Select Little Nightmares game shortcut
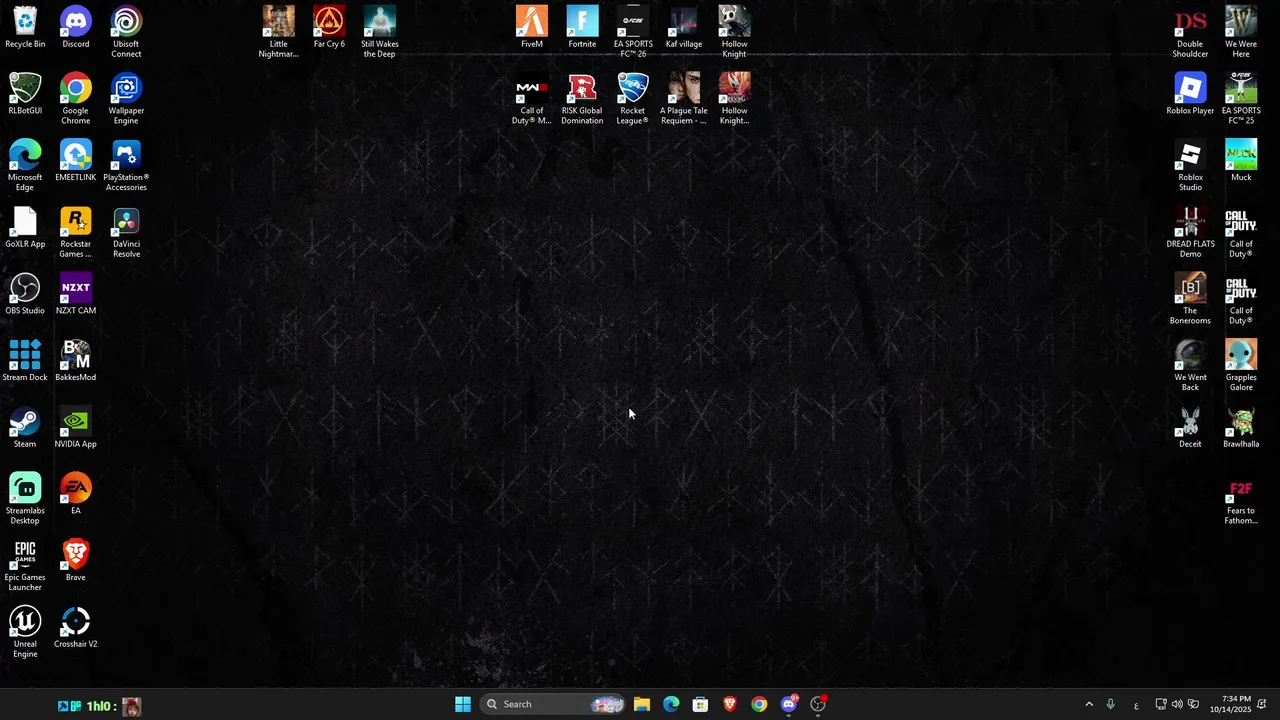This screenshot has width=1280, height=720. [278, 32]
